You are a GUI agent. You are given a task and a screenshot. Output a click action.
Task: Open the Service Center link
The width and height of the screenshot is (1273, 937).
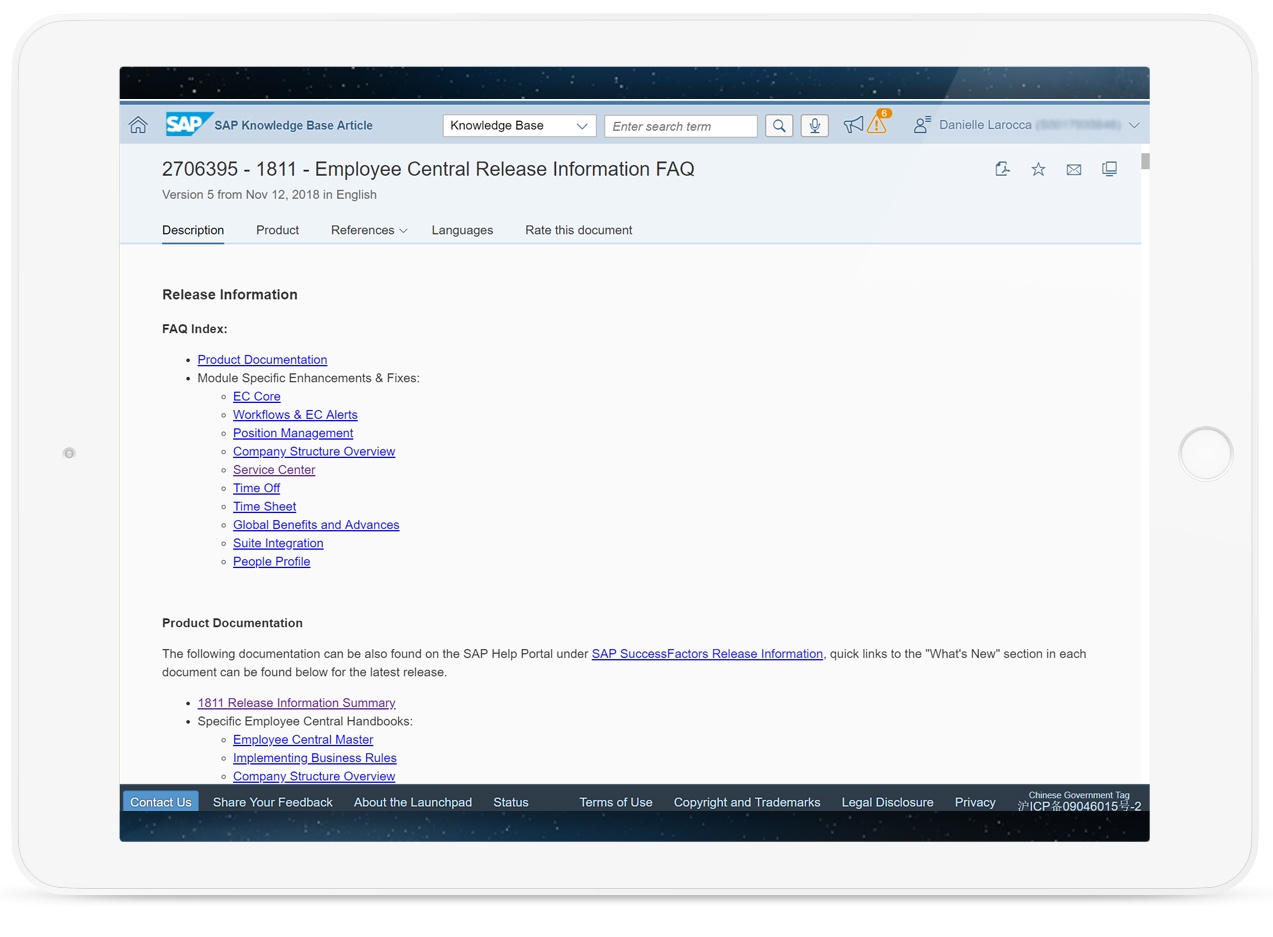coord(274,470)
